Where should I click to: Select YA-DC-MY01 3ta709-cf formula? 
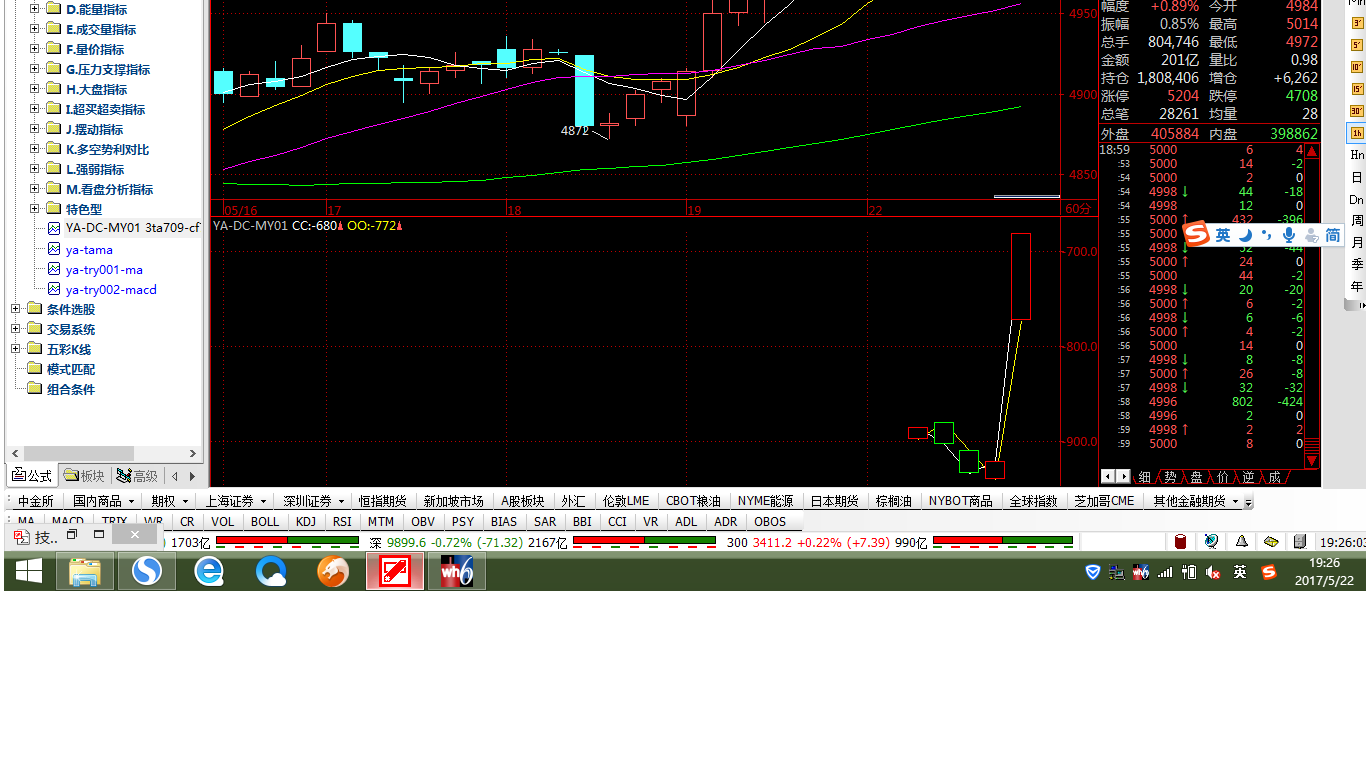[133, 228]
